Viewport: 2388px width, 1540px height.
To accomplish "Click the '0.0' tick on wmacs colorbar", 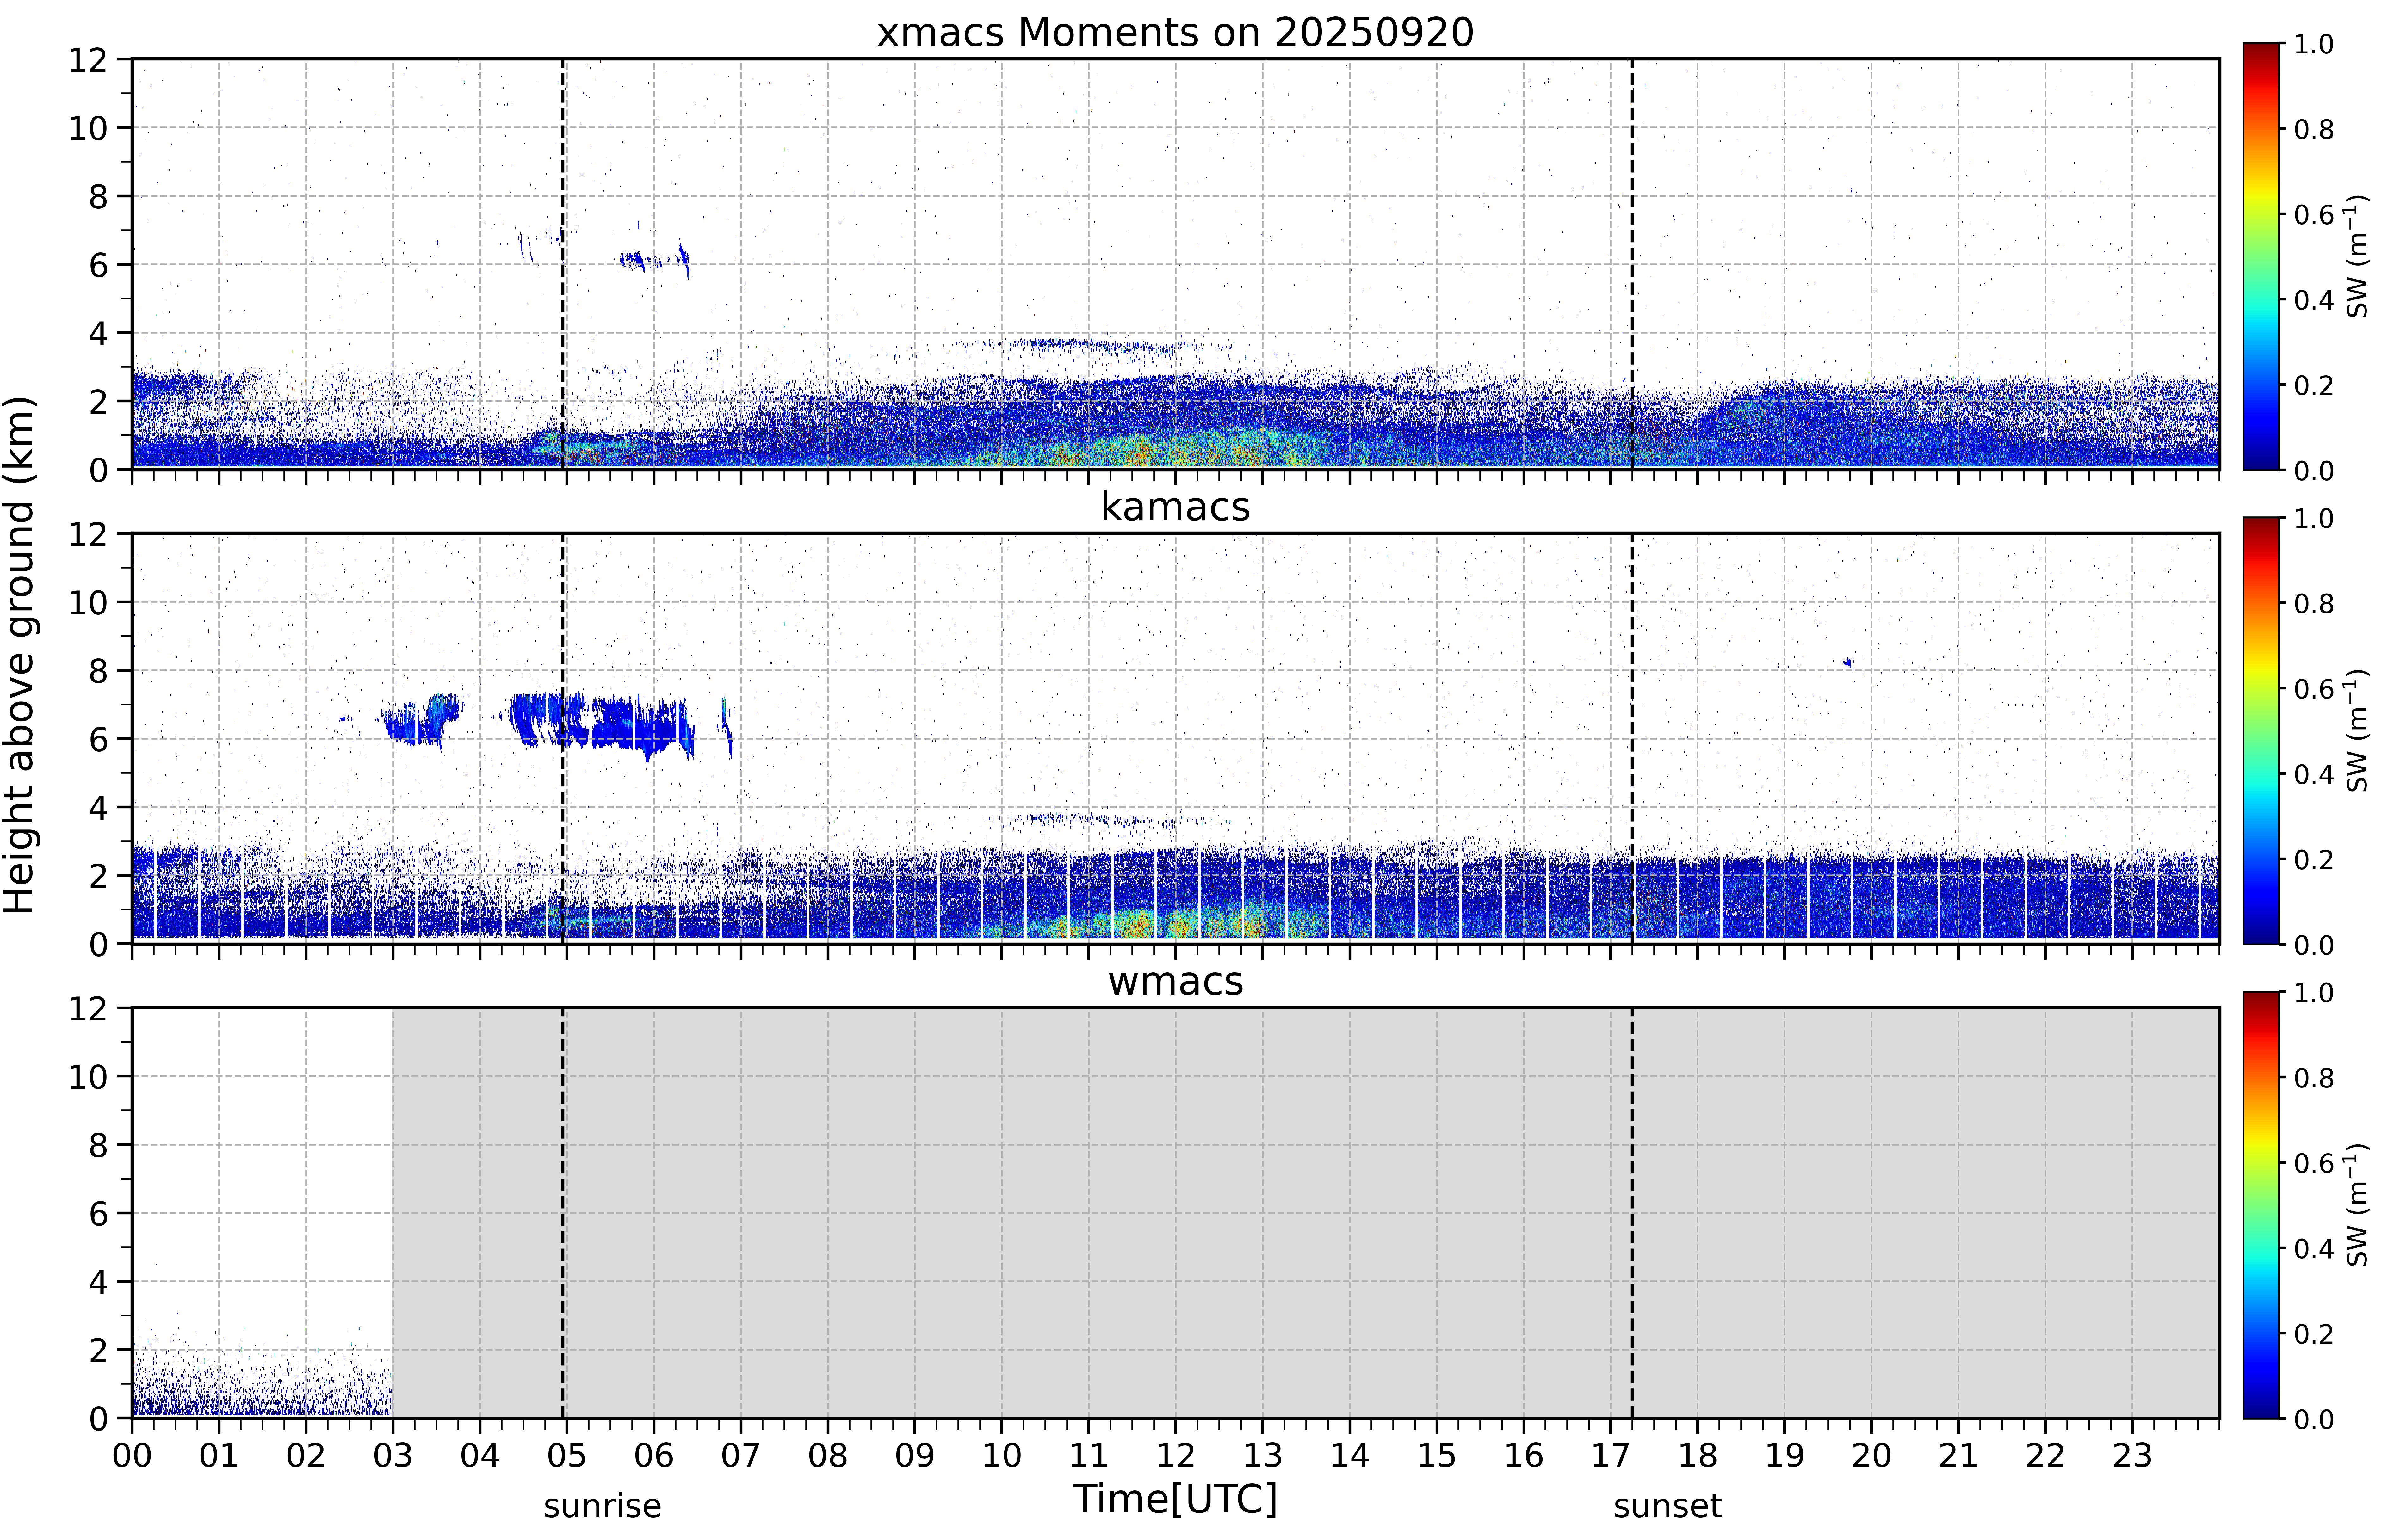I will coord(2314,1419).
